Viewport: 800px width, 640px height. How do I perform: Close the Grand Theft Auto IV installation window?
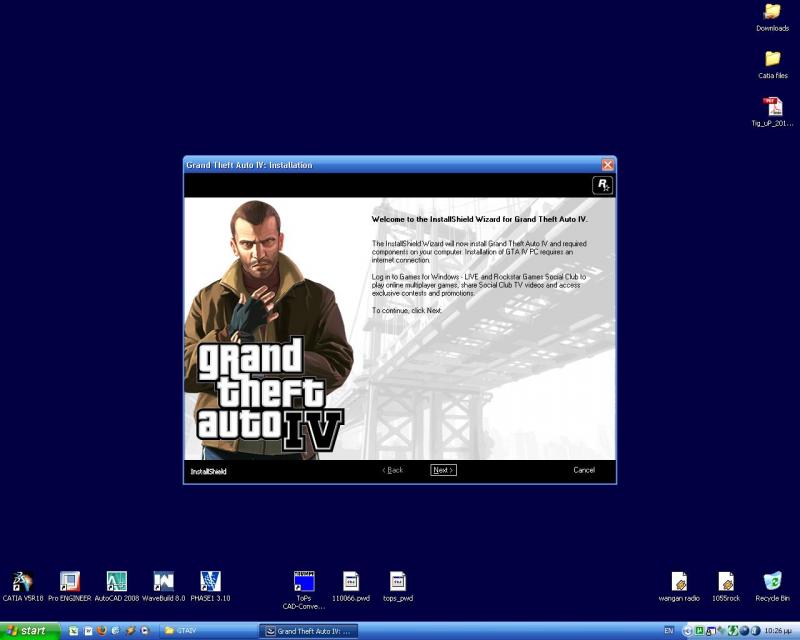[x=607, y=164]
